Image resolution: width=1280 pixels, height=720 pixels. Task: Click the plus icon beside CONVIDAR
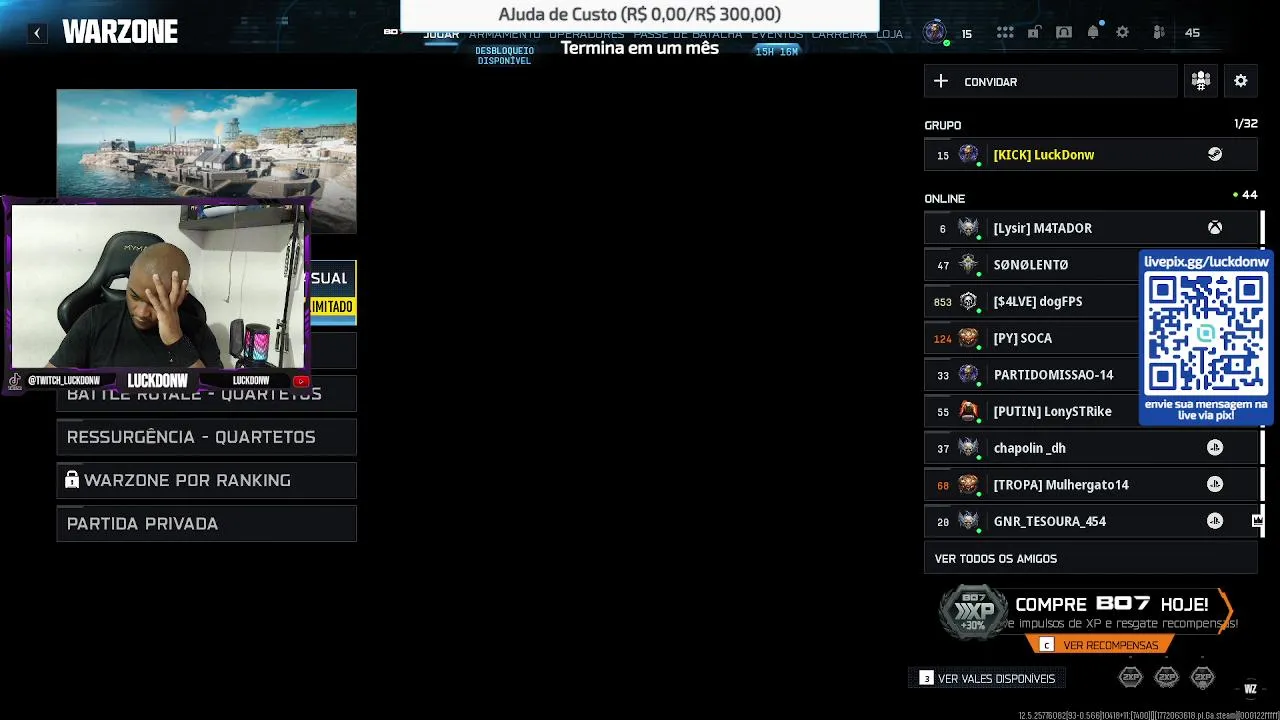tap(940, 81)
